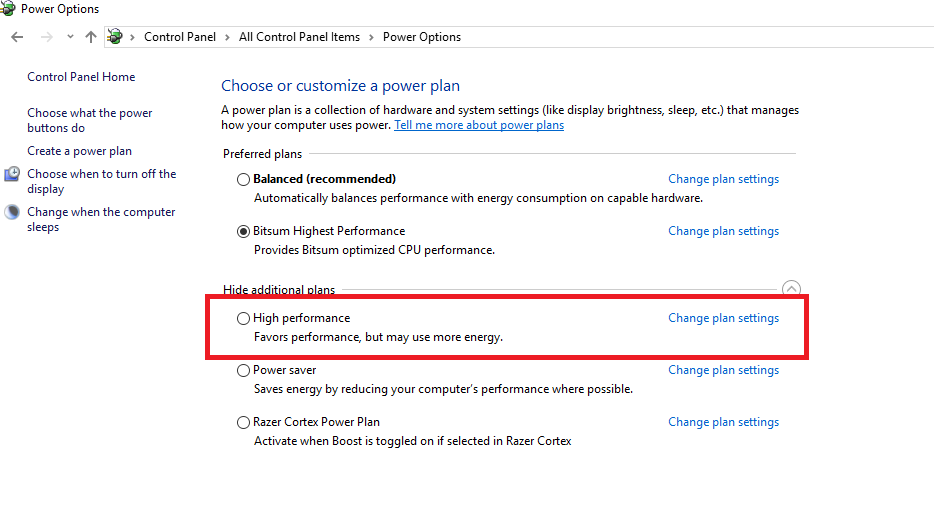Click the Up one level arrow
934x513 pixels.
(91, 37)
